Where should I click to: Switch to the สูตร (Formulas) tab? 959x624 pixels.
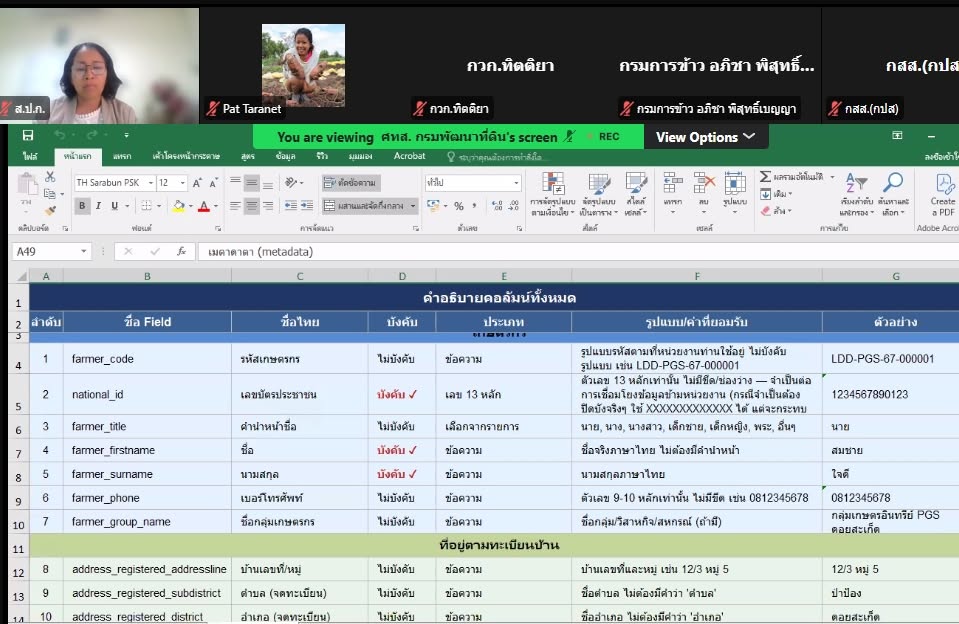(x=248, y=157)
